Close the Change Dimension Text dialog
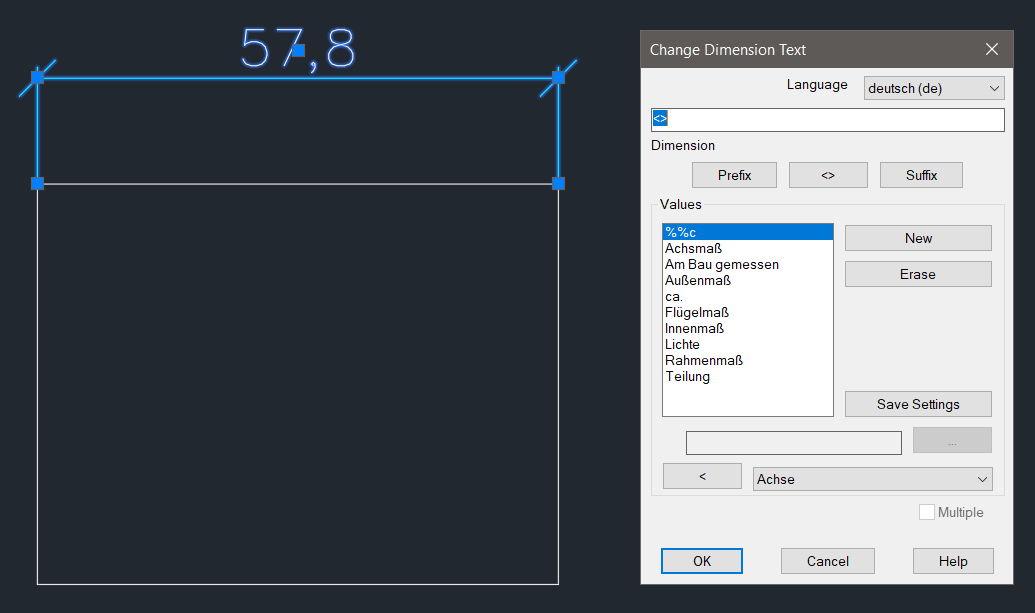Image resolution: width=1035 pixels, height=613 pixels. 991,49
